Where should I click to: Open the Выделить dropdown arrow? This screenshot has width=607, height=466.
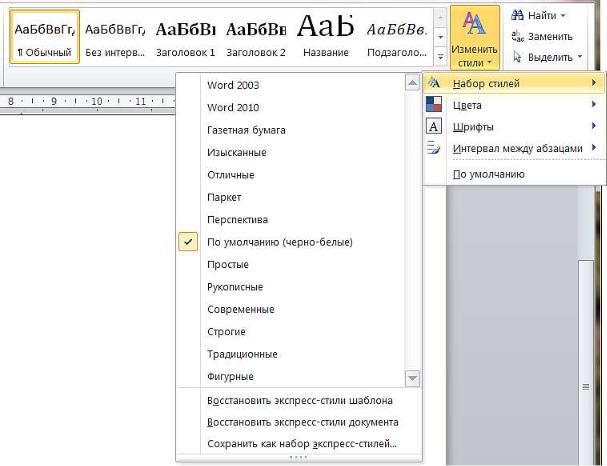coord(580,57)
